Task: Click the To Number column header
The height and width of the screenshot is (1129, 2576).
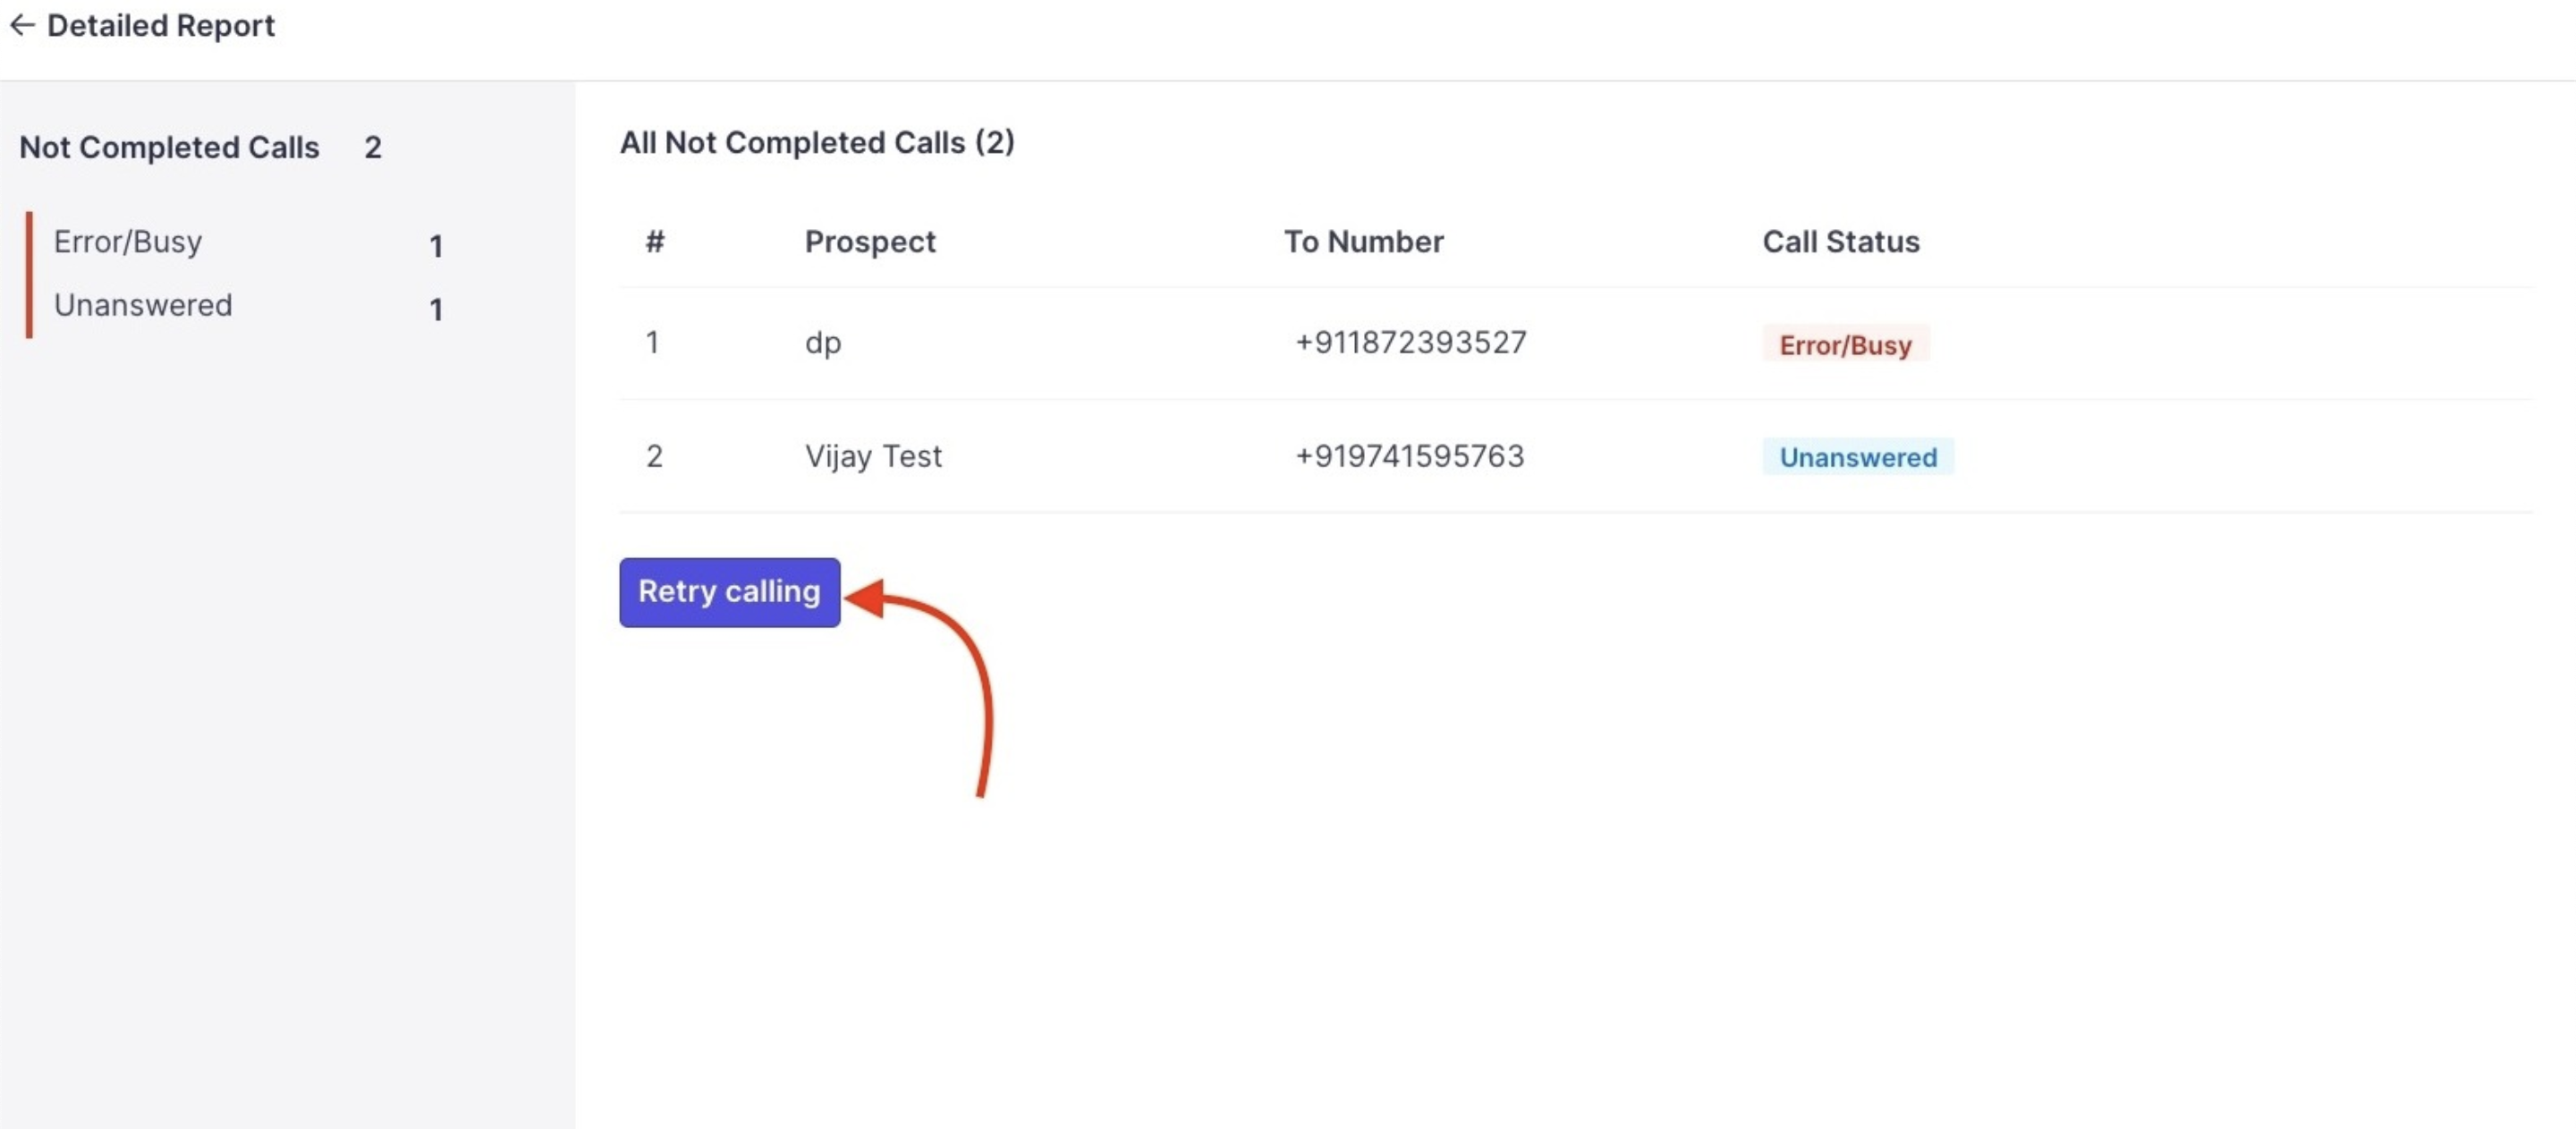Action: click(1363, 242)
